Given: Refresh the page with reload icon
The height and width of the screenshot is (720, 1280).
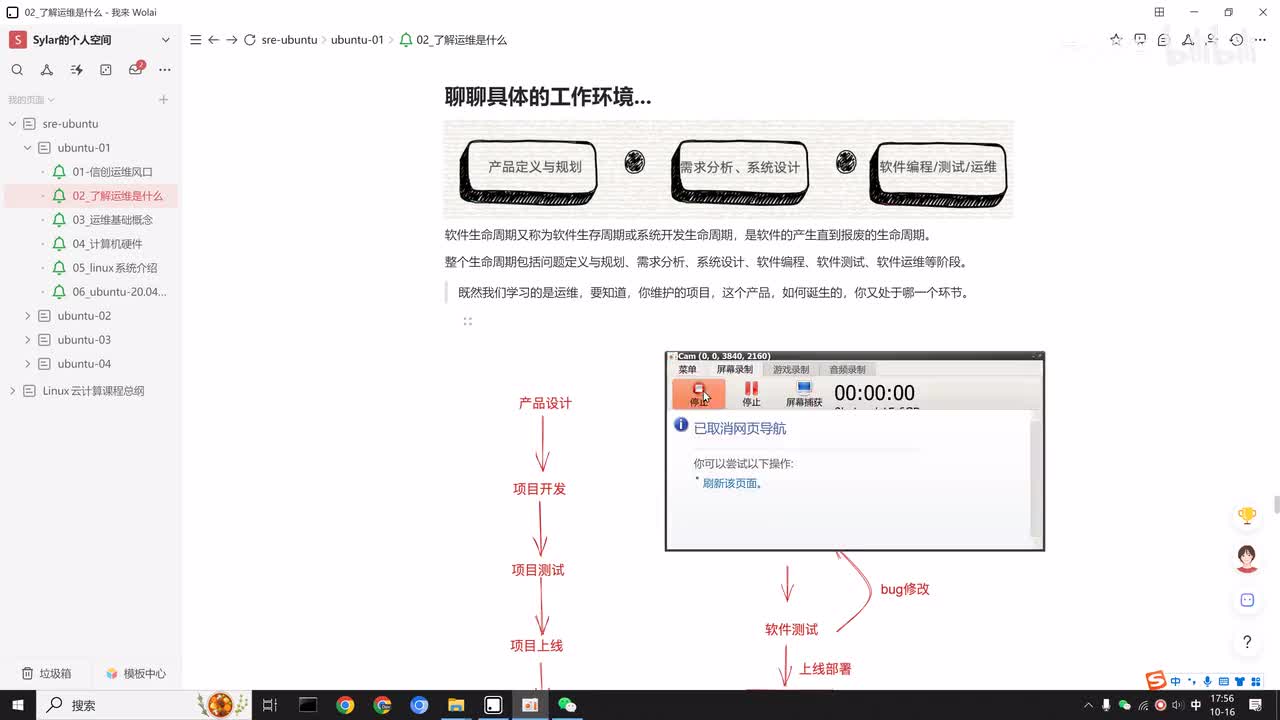Looking at the screenshot, I should click(x=250, y=40).
